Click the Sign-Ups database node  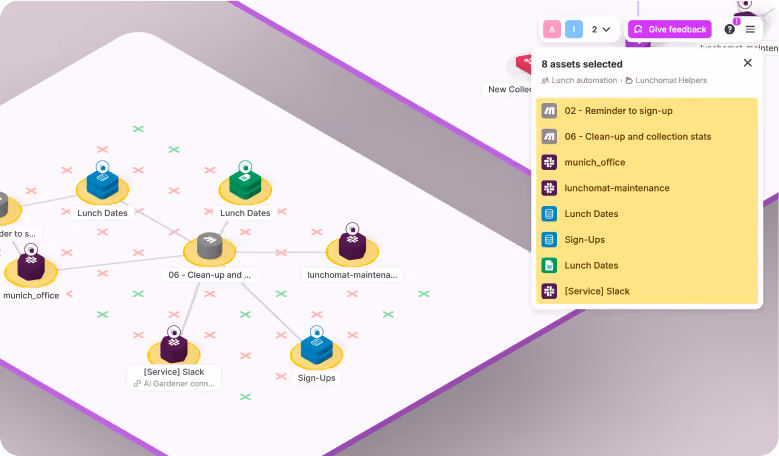316,350
